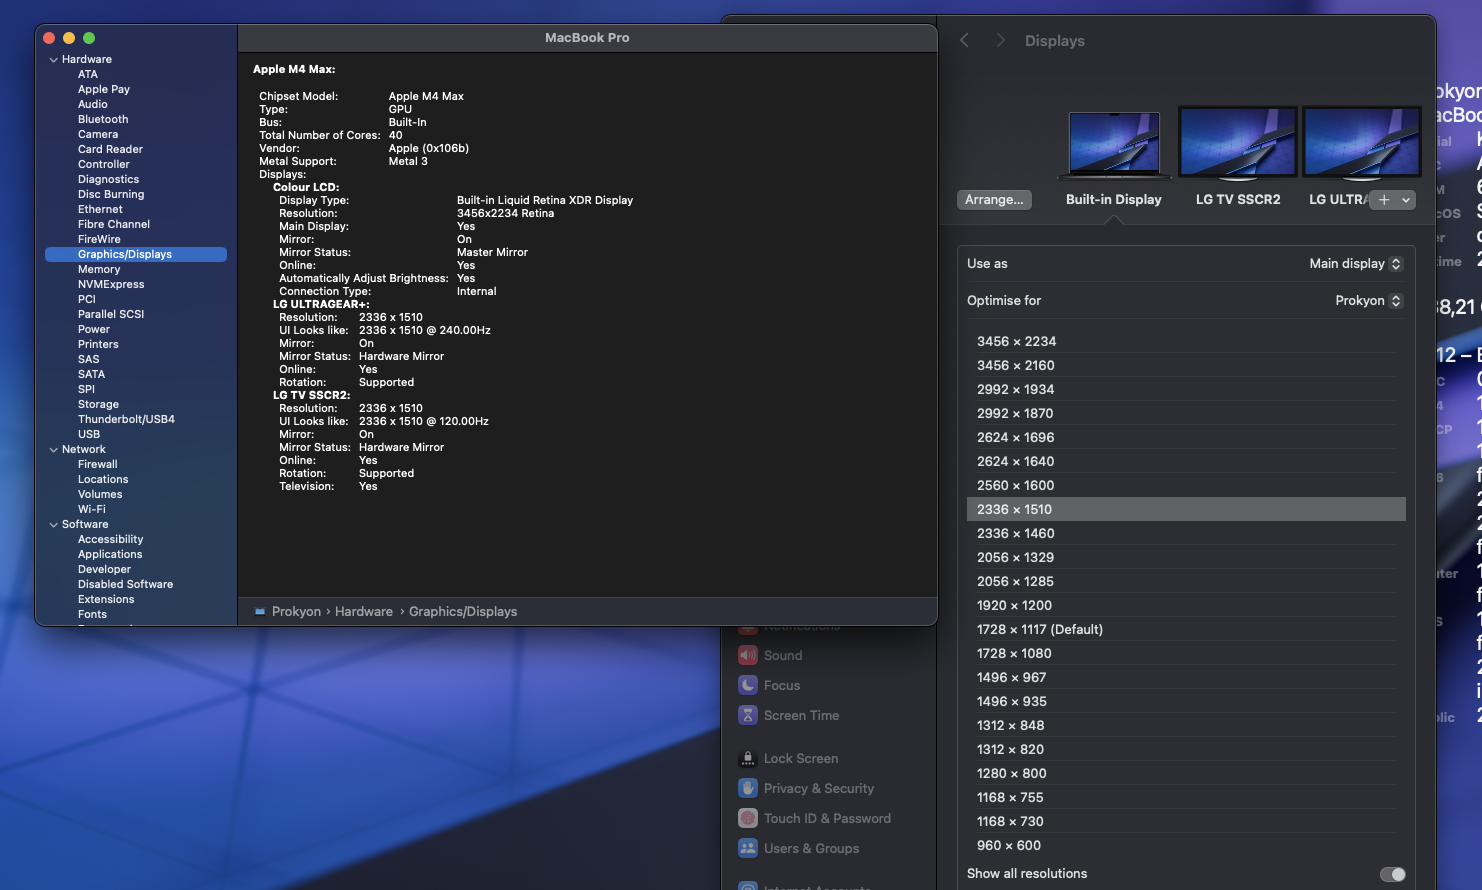The width and height of the screenshot is (1482, 890).
Task: Select Audio in hardware list
Action: click(x=93, y=104)
